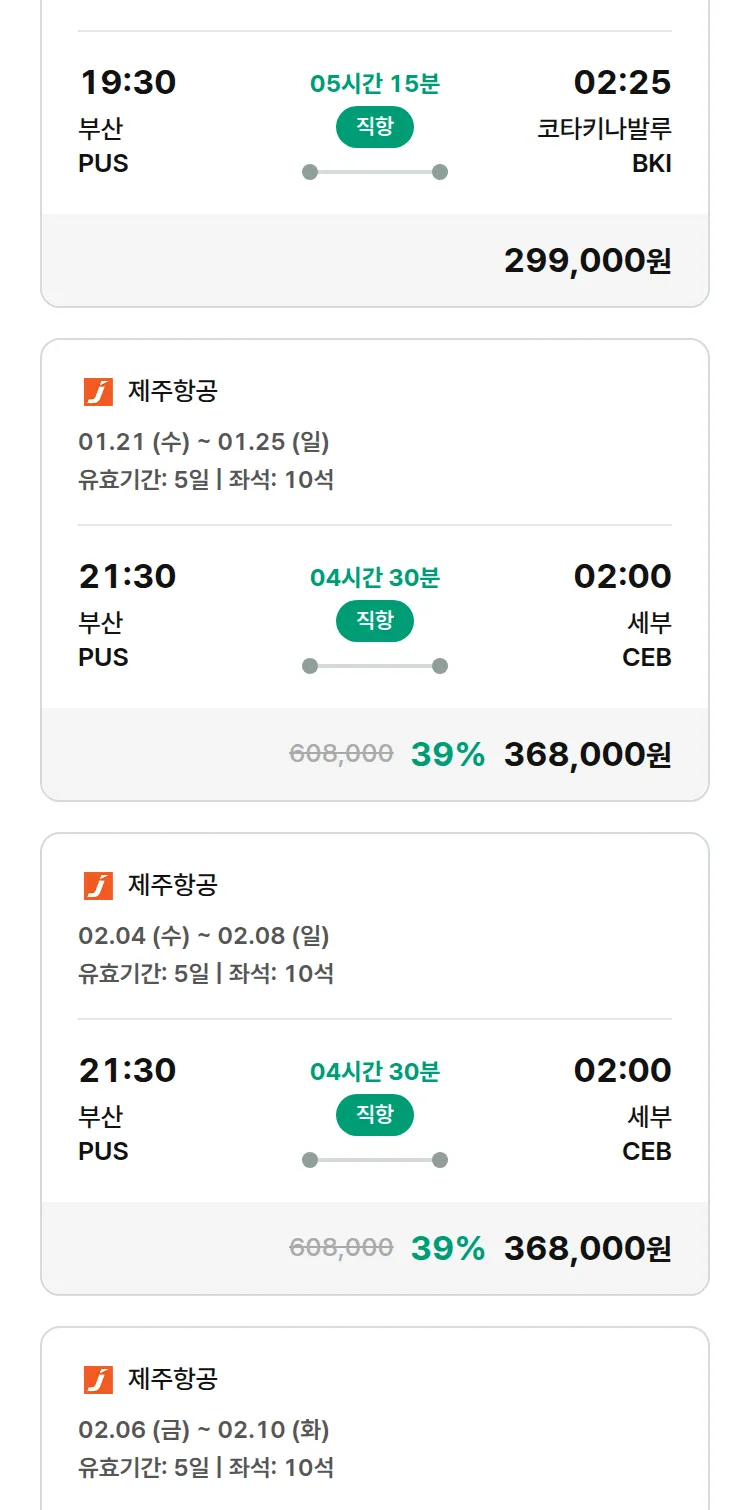Open date range 02.04 (수) ~ 02.08 (일)
This screenshot has width=750, height=1510.
[x=204, y=936]
